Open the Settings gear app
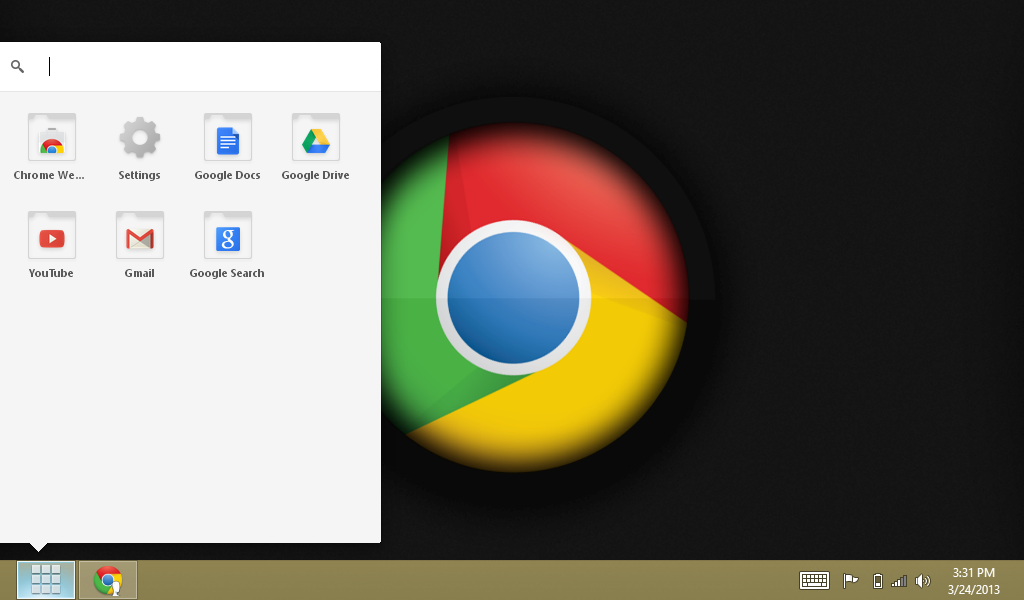Screen dimensions: 1024x600 click(x=140, y=137)
